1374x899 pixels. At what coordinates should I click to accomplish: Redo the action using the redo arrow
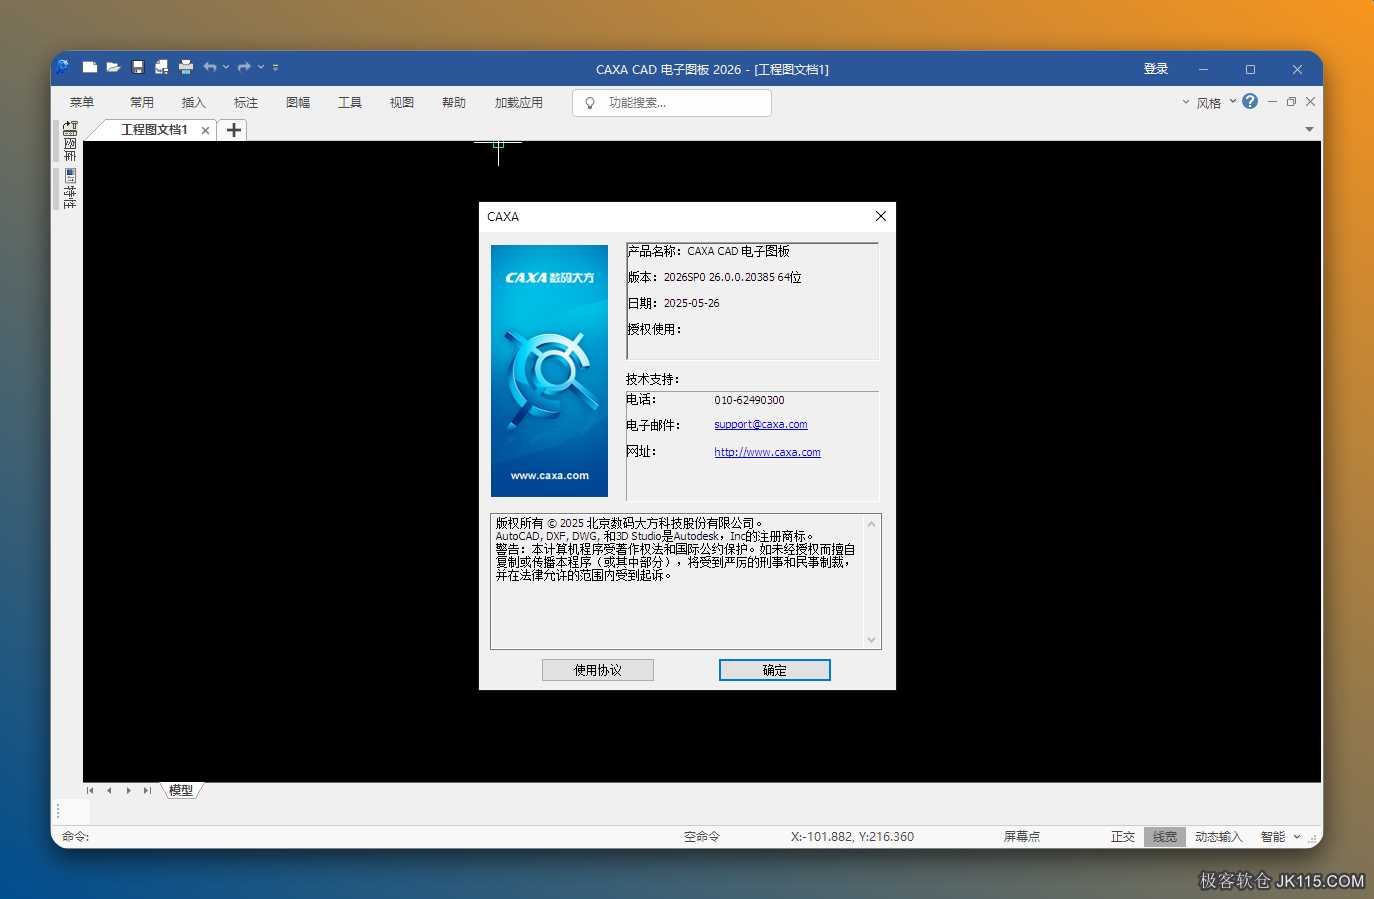tap(244, 67)
